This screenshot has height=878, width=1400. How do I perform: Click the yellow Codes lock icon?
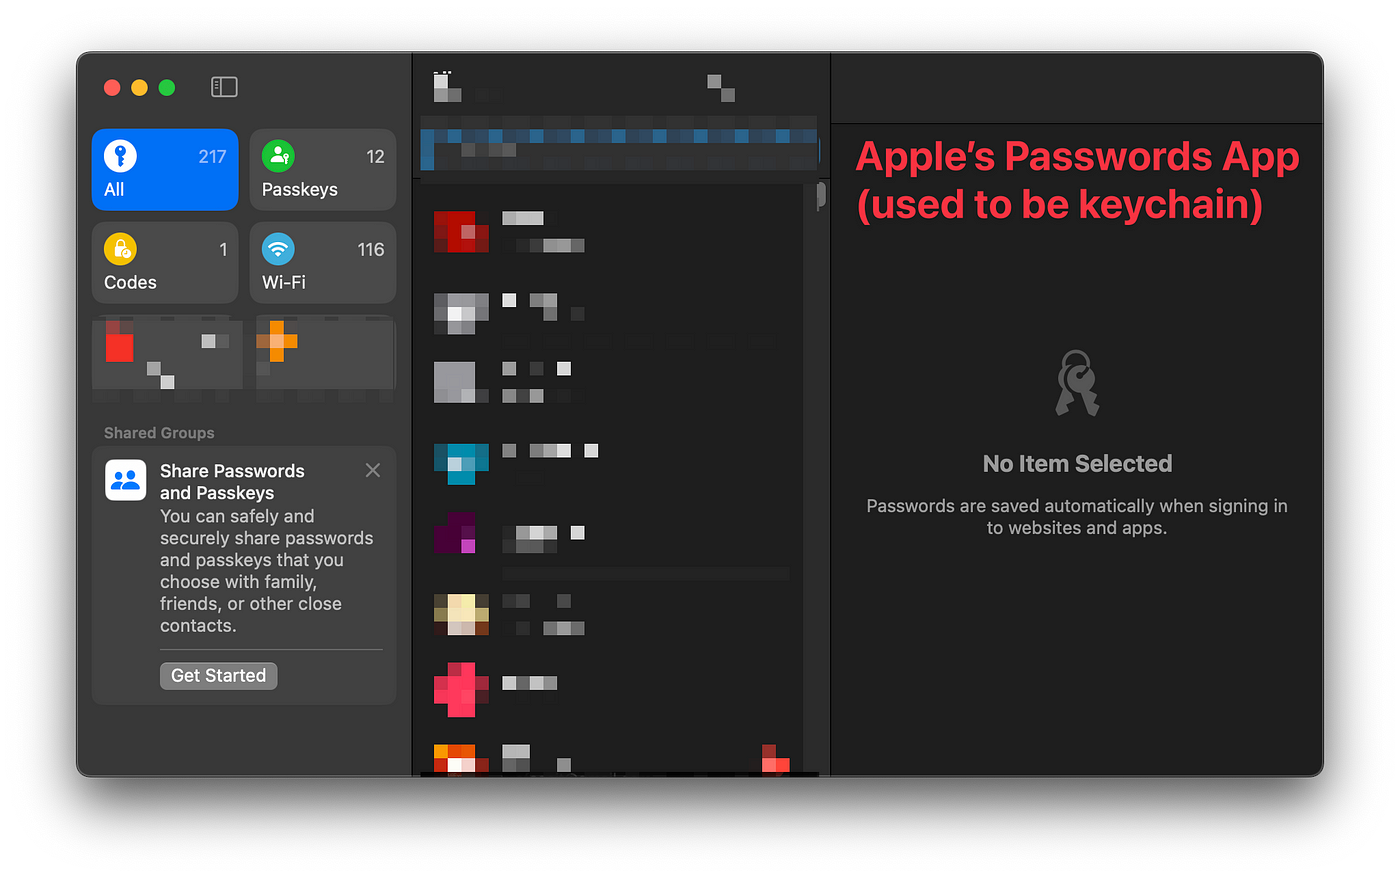click(120, 249)
